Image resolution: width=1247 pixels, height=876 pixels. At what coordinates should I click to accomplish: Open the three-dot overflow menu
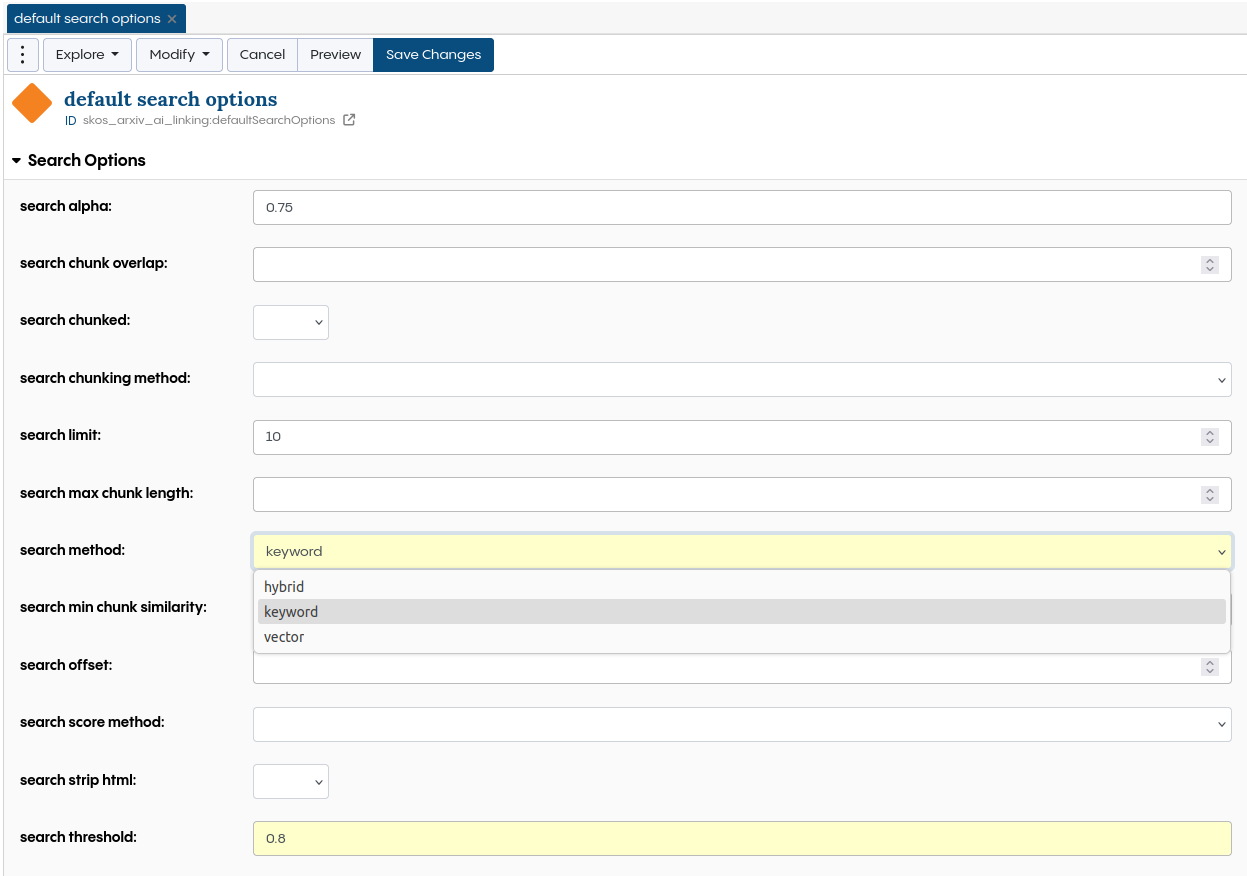coord(22,55)
